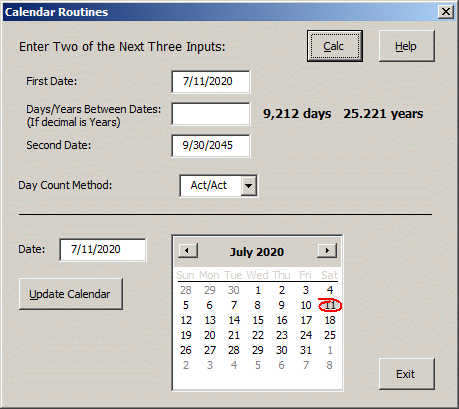Click the 'Day Count Method:' label
This screenshot has height=409, width=459.
point(65,185)
